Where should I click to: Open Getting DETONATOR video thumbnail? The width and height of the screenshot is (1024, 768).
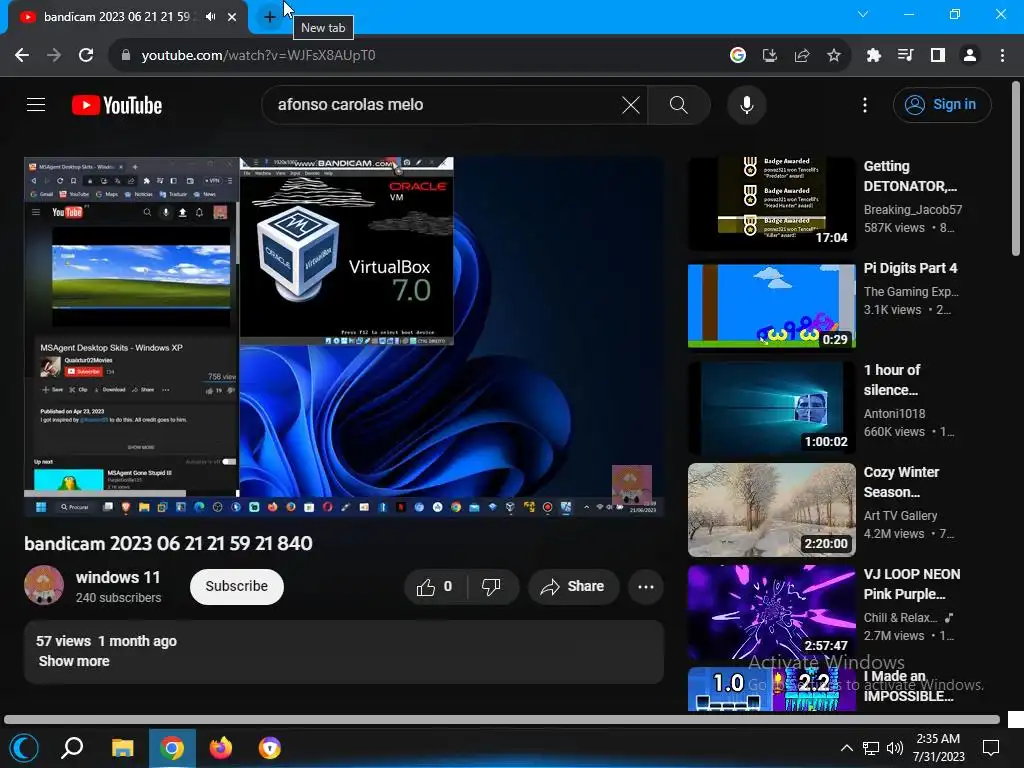pos(771,203)
